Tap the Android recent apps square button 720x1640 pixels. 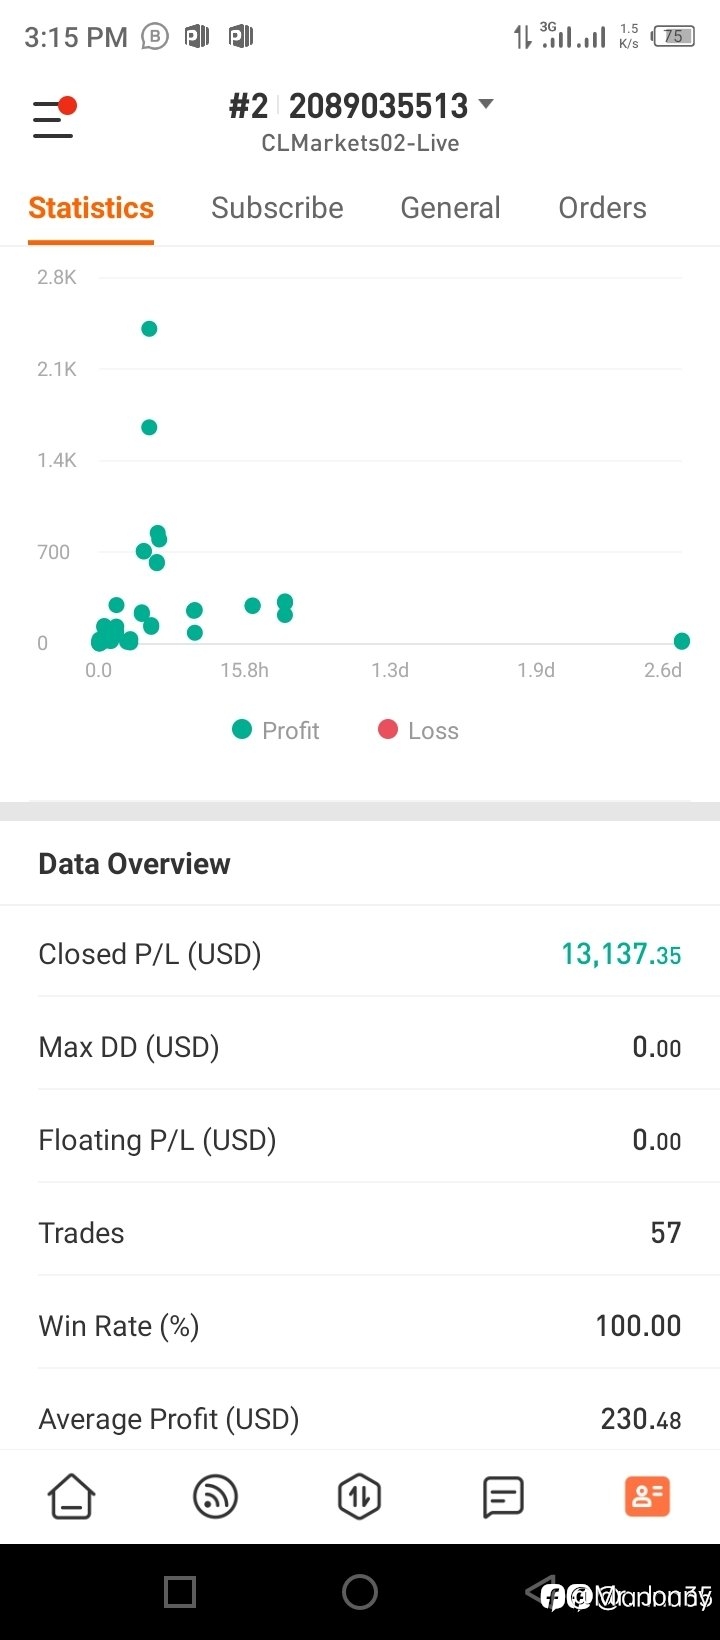[180, 1591]
